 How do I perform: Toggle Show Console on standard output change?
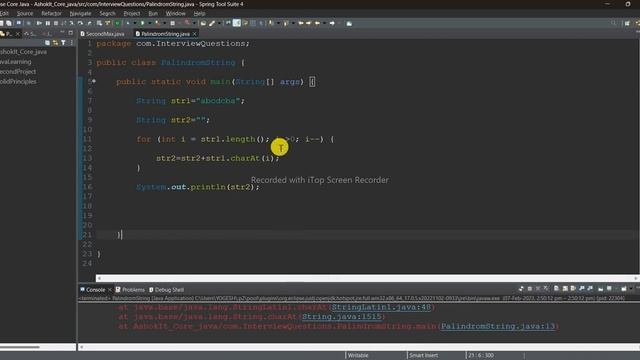click(582, 289)
